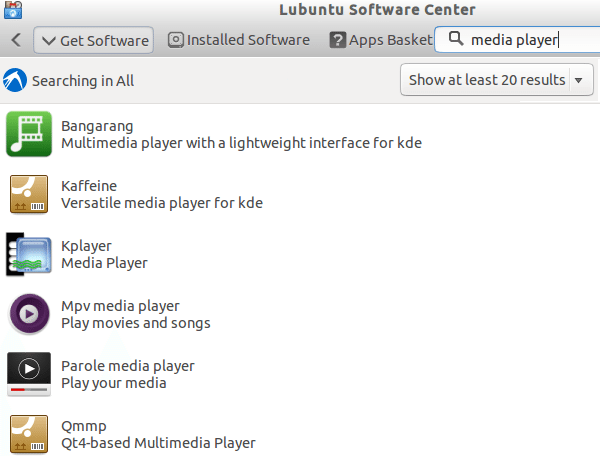Screen dimensions: 600x456
Task: Click the Lubuntu logo beside Searching in All
Action: (x=15, y=80)
